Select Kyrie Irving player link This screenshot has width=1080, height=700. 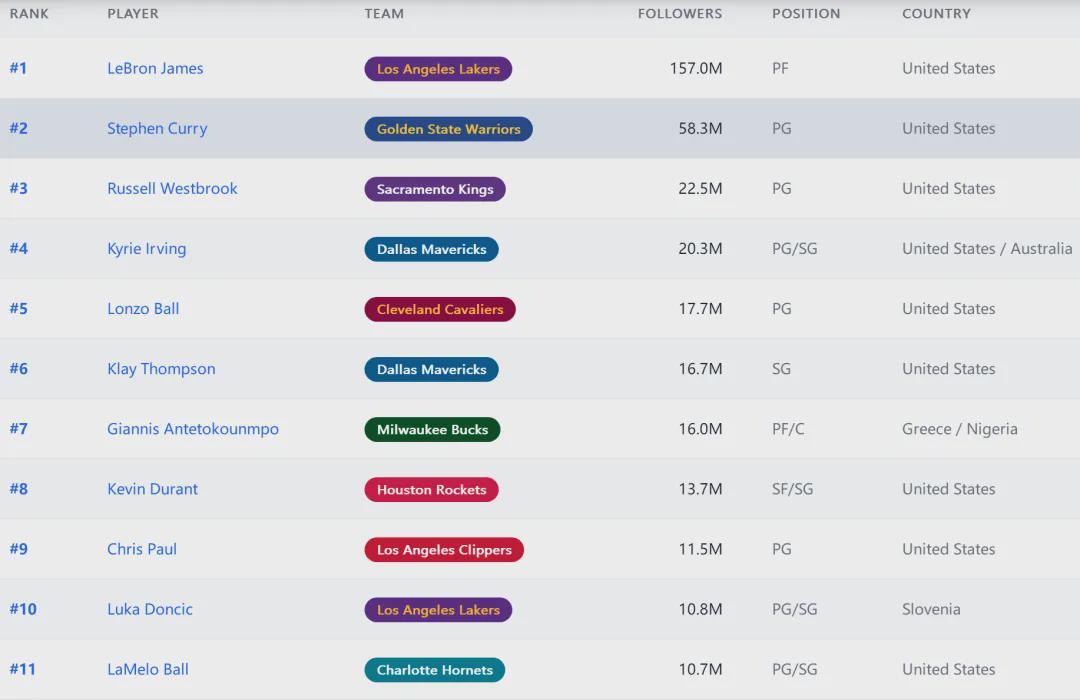point(146,248)
